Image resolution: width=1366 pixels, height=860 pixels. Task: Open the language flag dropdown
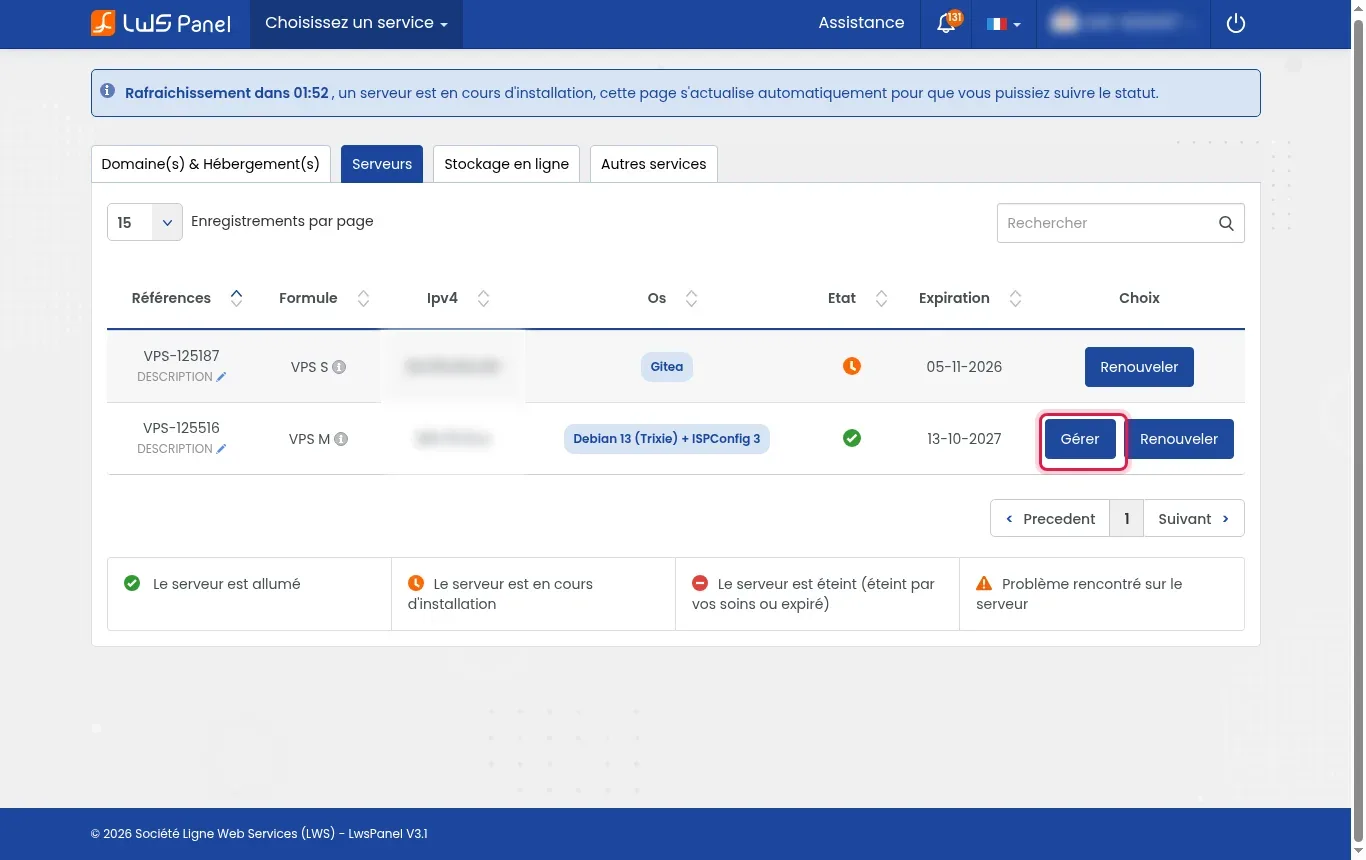[x=1003, y=24]
